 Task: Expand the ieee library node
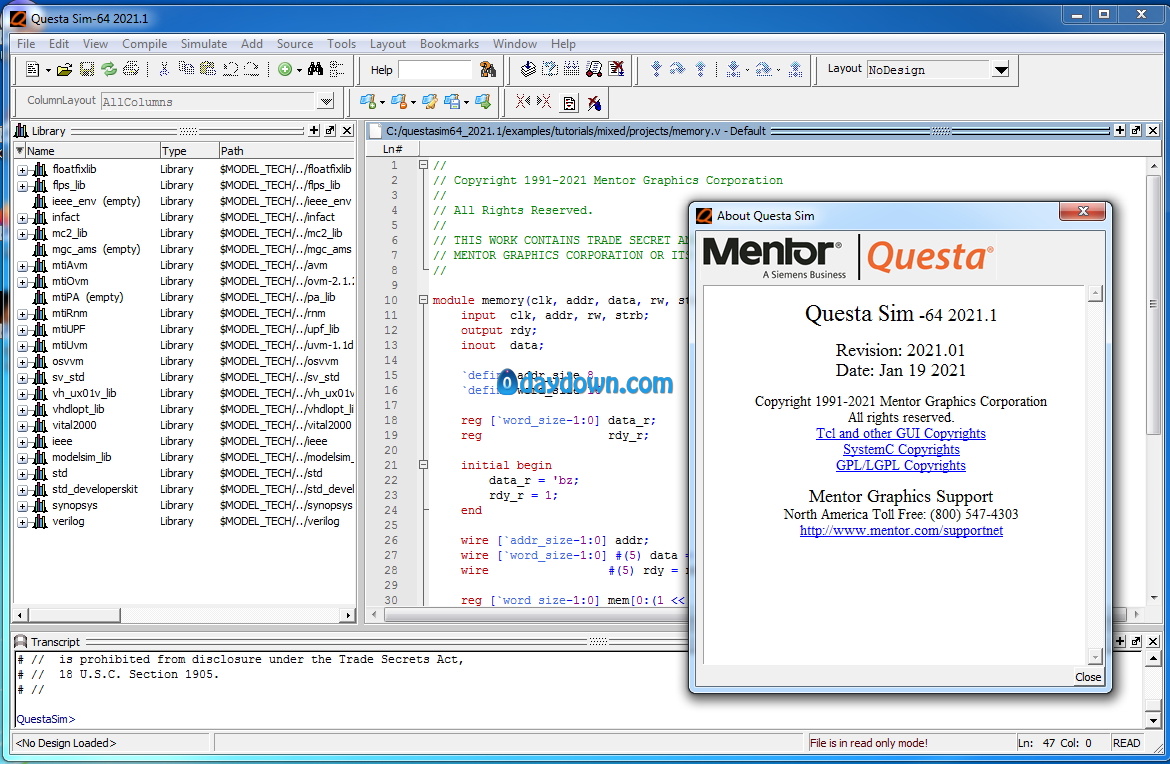22,442
